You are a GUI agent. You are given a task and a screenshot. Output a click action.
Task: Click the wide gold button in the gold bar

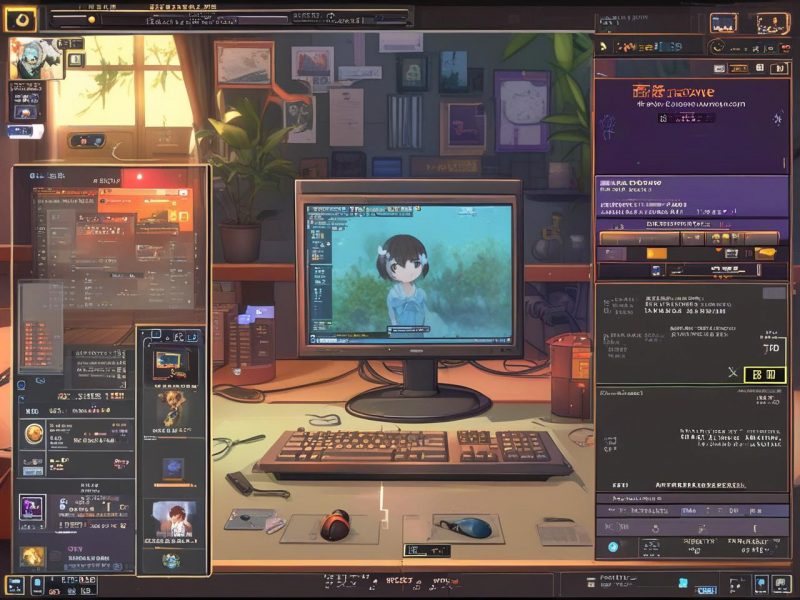(640, 238)
